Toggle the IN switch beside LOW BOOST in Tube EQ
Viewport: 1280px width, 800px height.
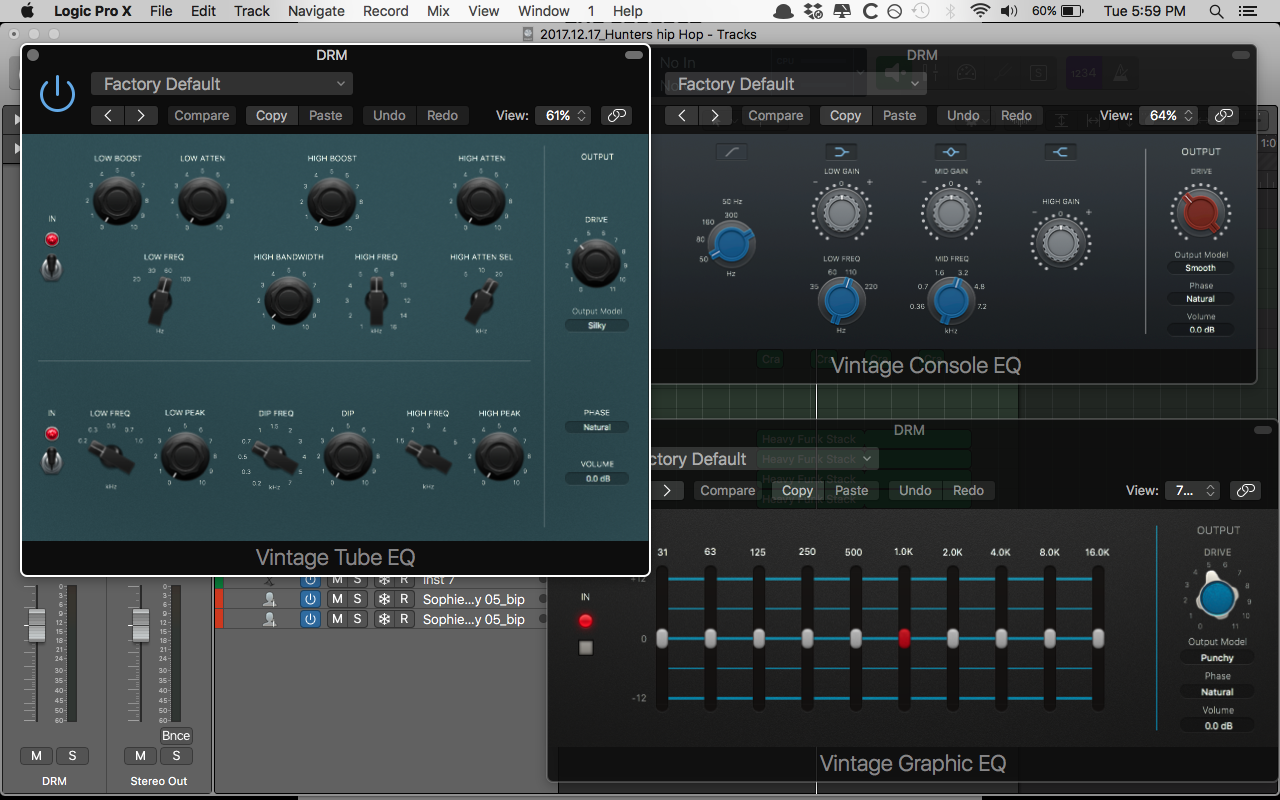point(51,268)
